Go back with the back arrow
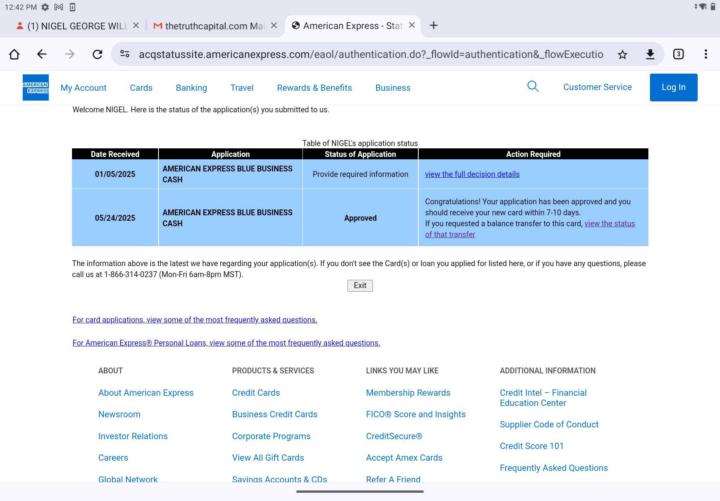Screen dimensions: 720x501 click(42, 54)
